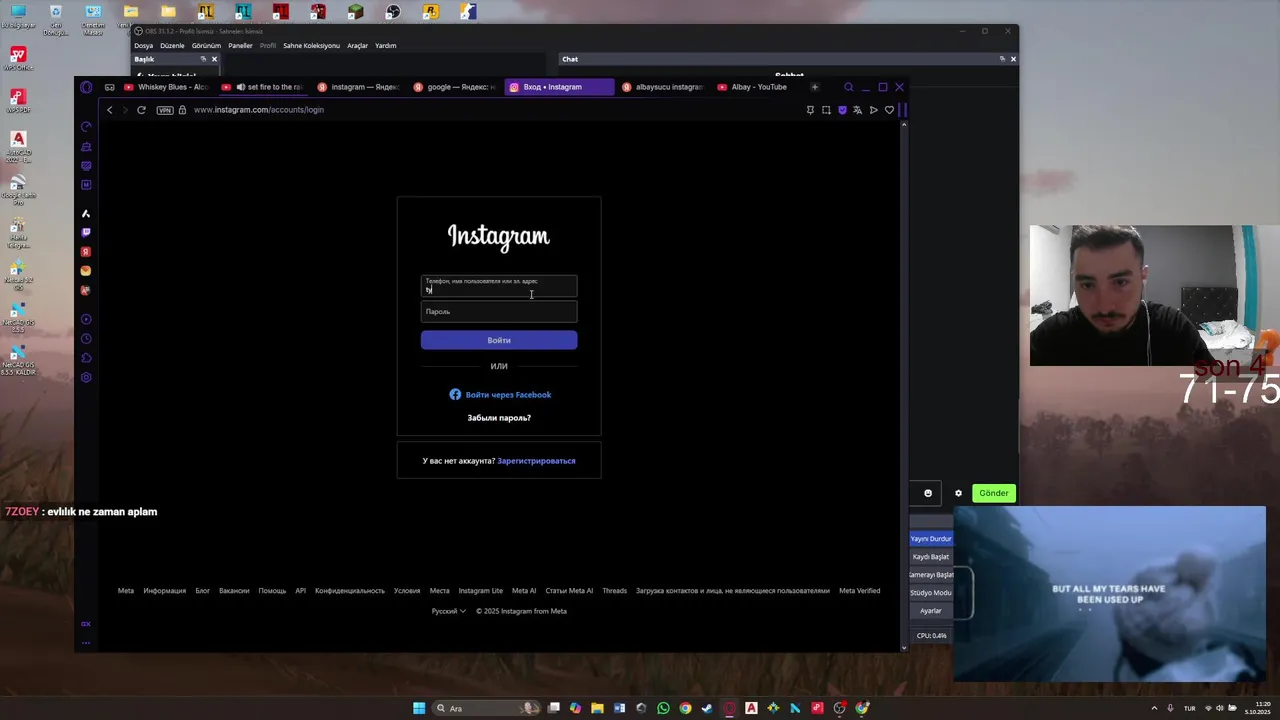Add page to bookmarks with heart icon
The image size is (1280, 720).
(889, 110)
